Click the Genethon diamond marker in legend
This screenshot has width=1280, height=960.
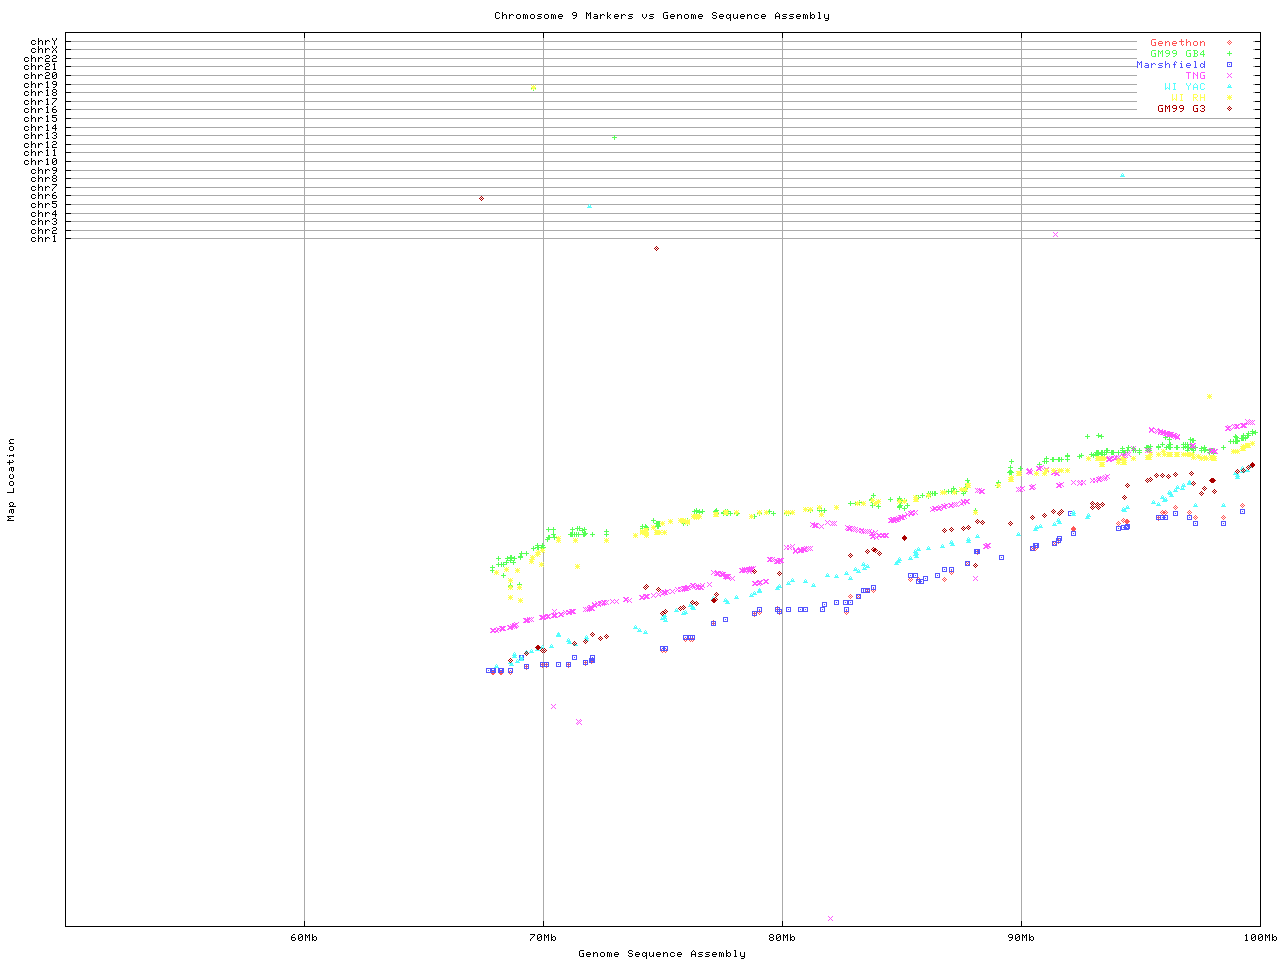tap(1229, 43)
